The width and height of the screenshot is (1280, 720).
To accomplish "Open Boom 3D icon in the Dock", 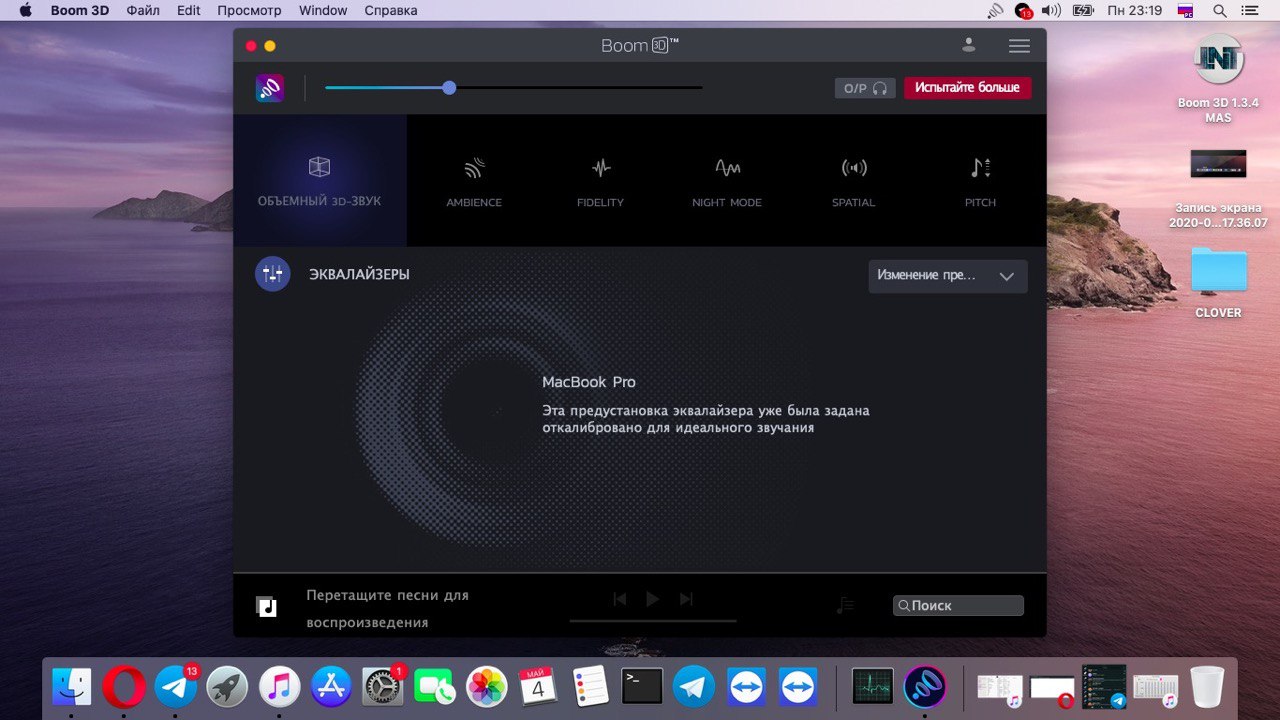I will coord(925,687).
